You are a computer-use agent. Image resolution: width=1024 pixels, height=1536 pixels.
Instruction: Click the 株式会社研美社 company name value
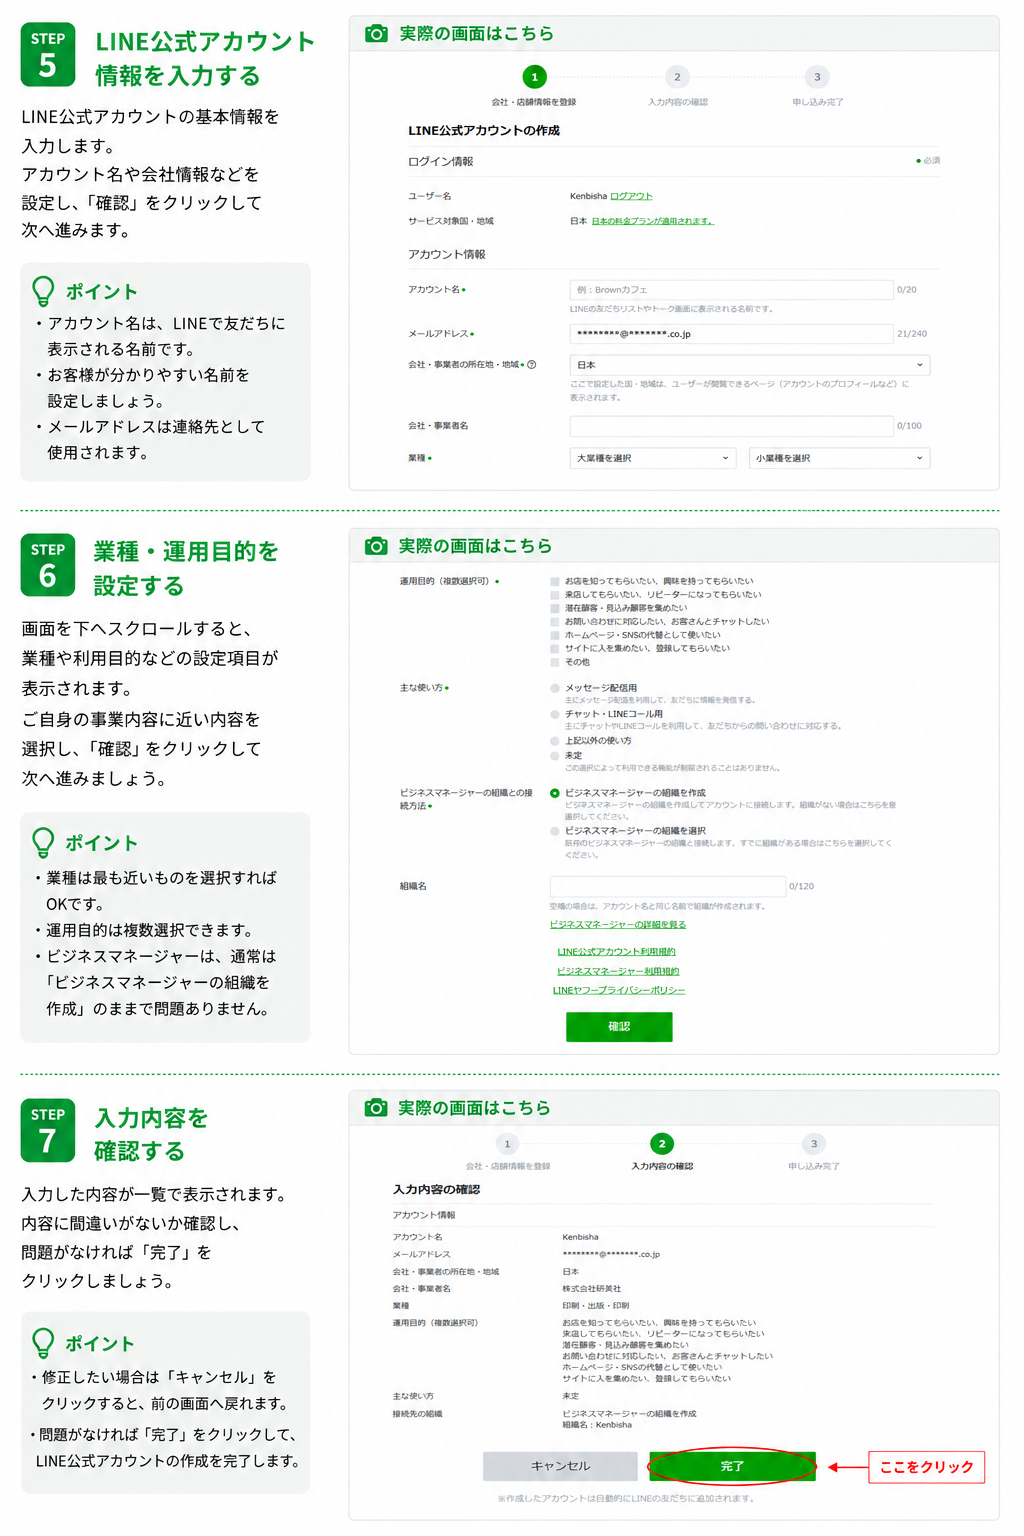[x=592, y=1289]
